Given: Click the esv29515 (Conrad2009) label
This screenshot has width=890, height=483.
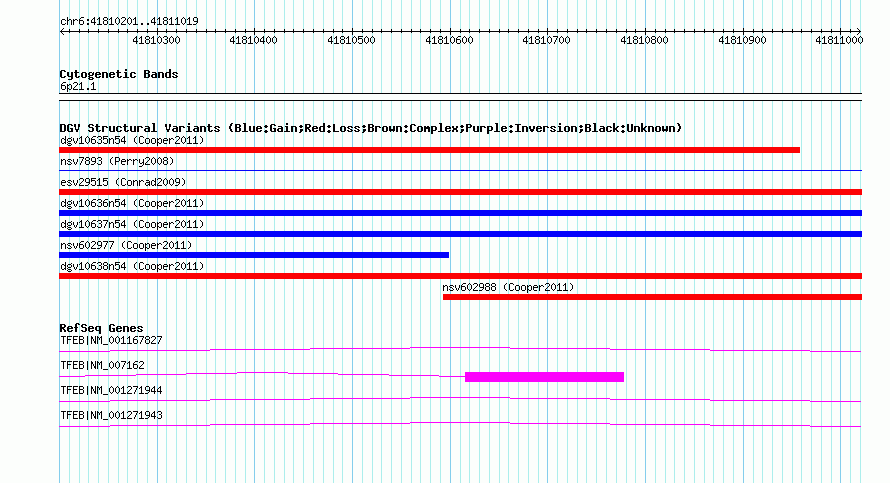Looking at the screenshot, I should [x=123, y=182].
